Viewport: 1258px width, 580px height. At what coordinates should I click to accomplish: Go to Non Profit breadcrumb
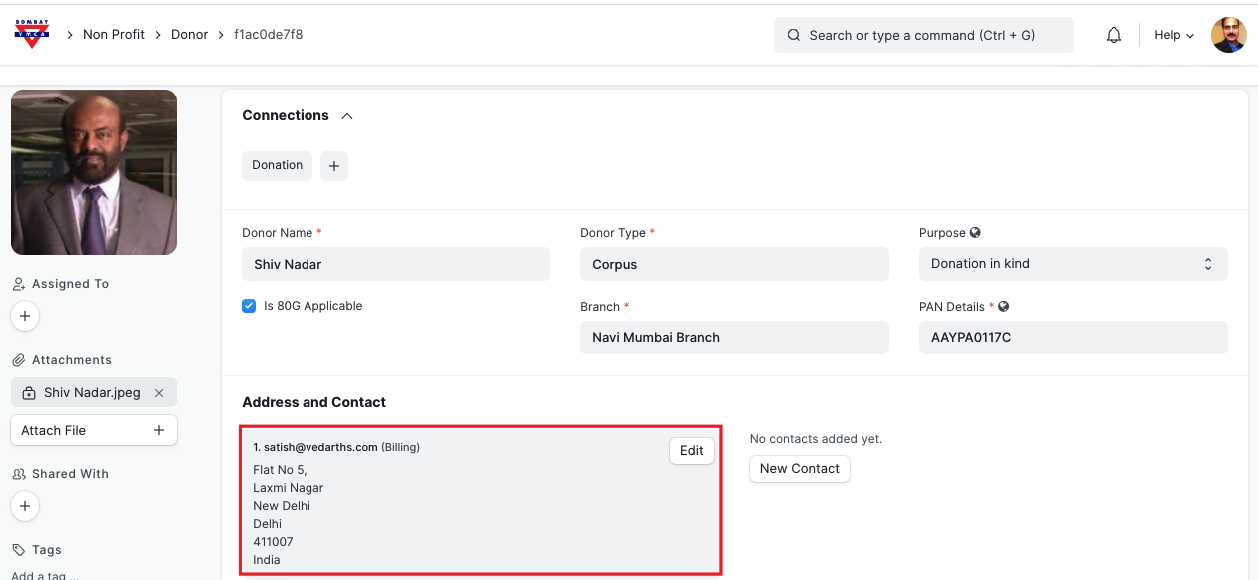pyautogui.click(x=114, y=35)
